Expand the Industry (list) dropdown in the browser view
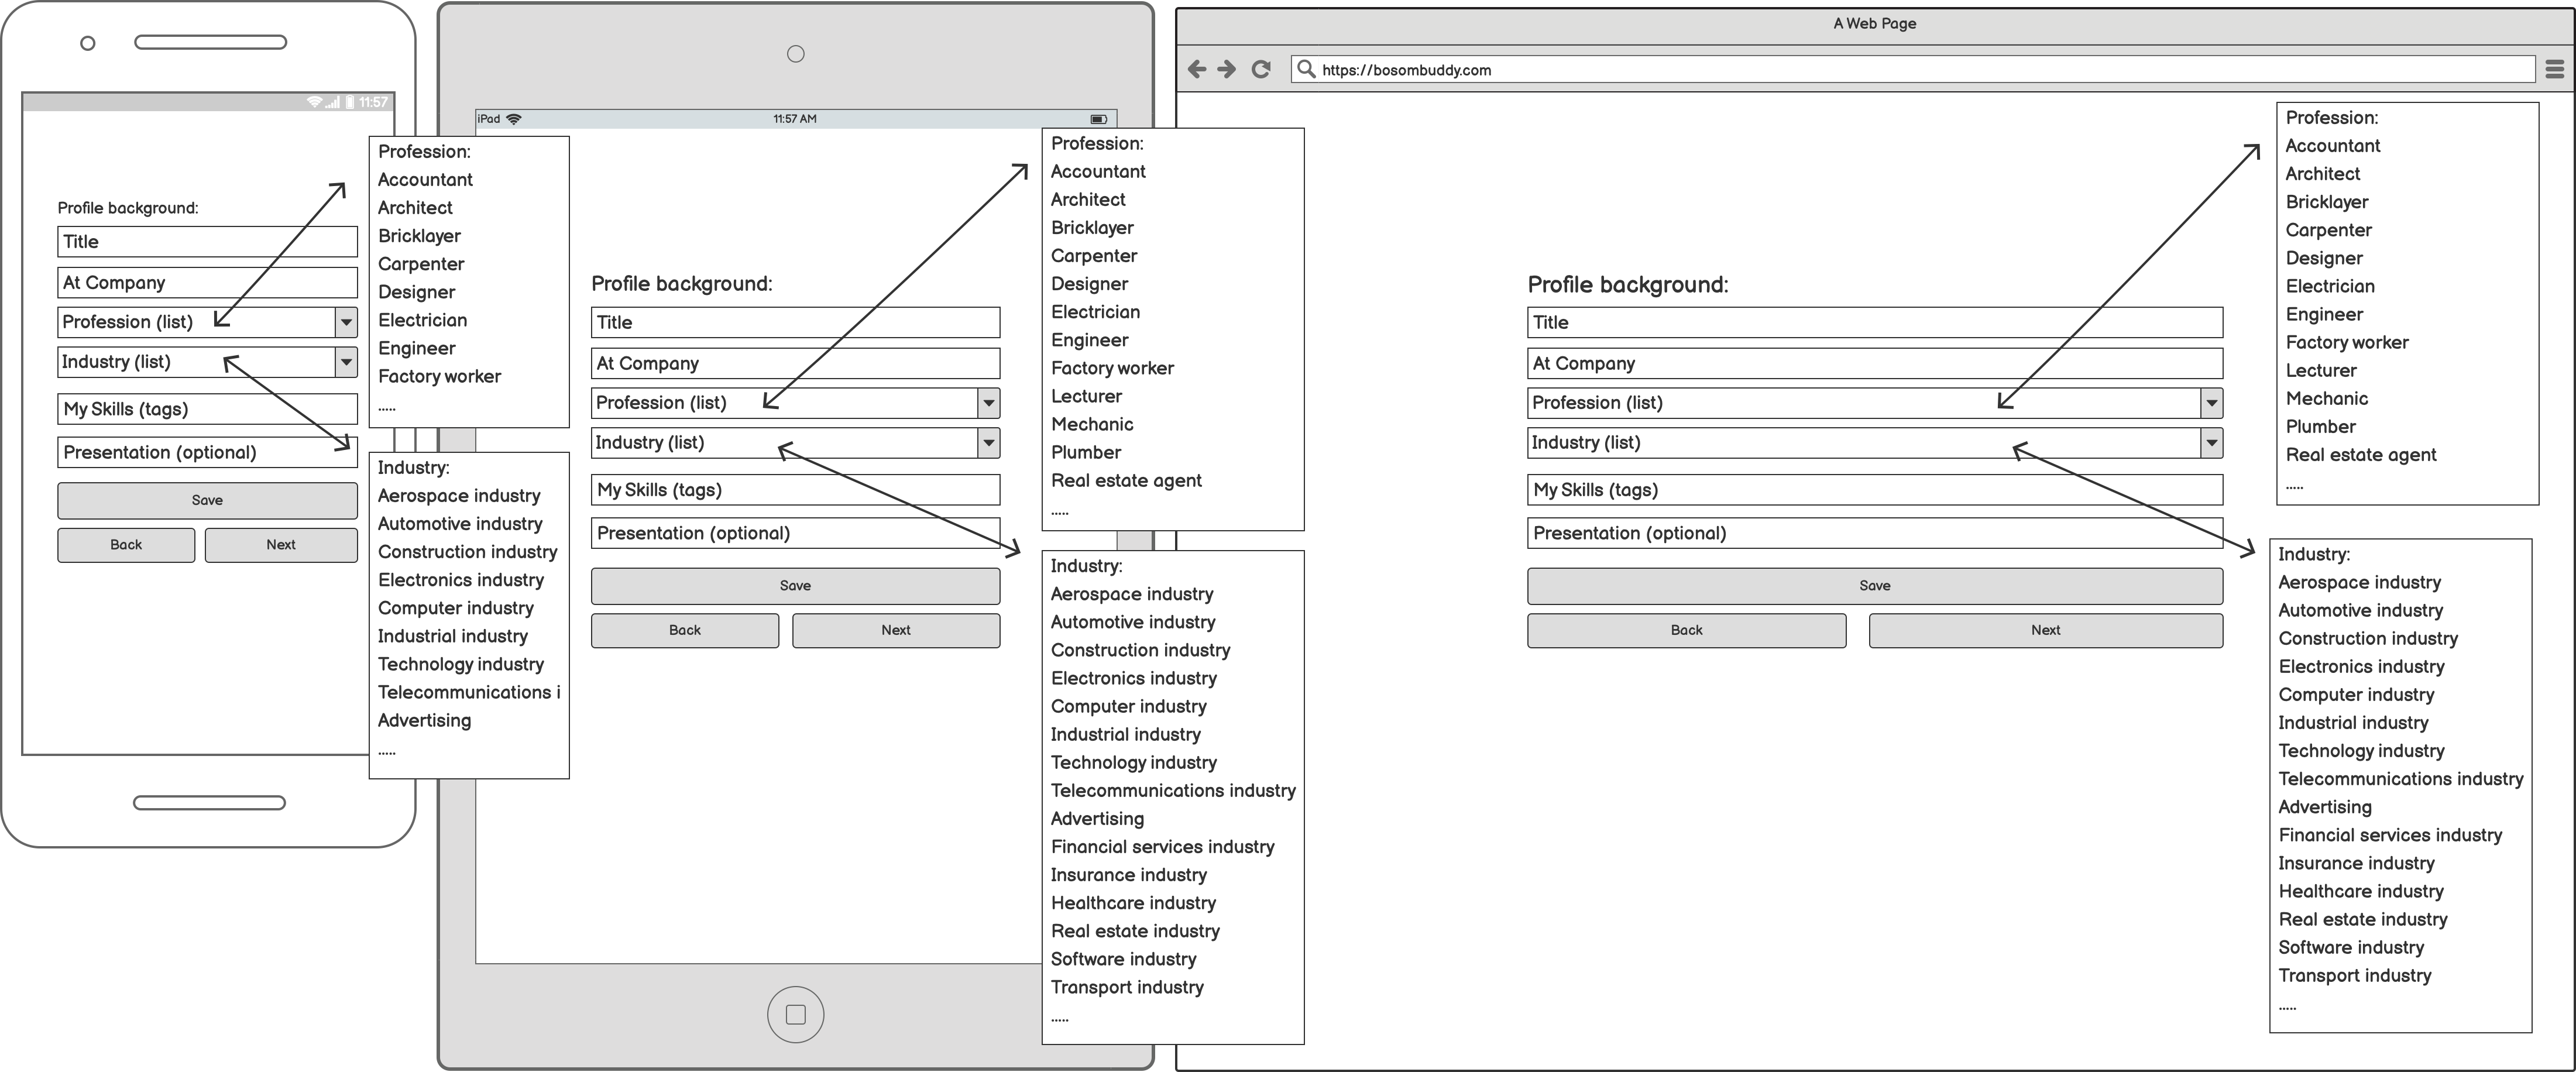 click(2211, 443)
